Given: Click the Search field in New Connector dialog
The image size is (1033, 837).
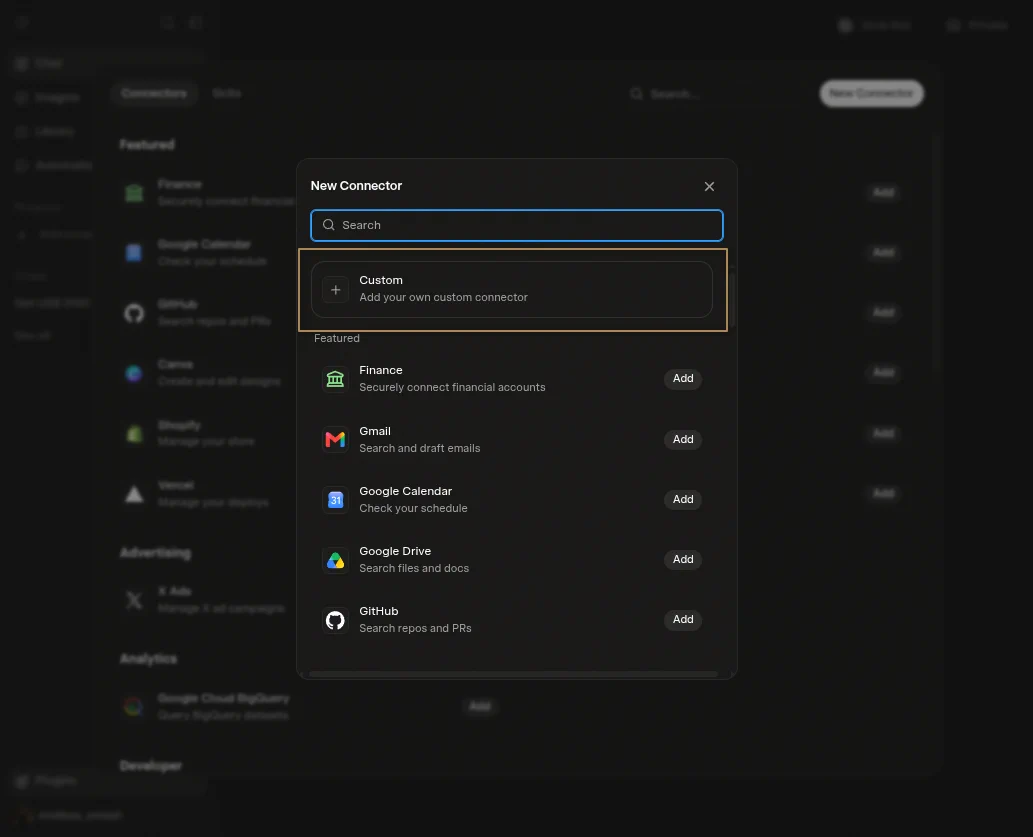Looking at the screenshot, I should click(x=516, y=225).
